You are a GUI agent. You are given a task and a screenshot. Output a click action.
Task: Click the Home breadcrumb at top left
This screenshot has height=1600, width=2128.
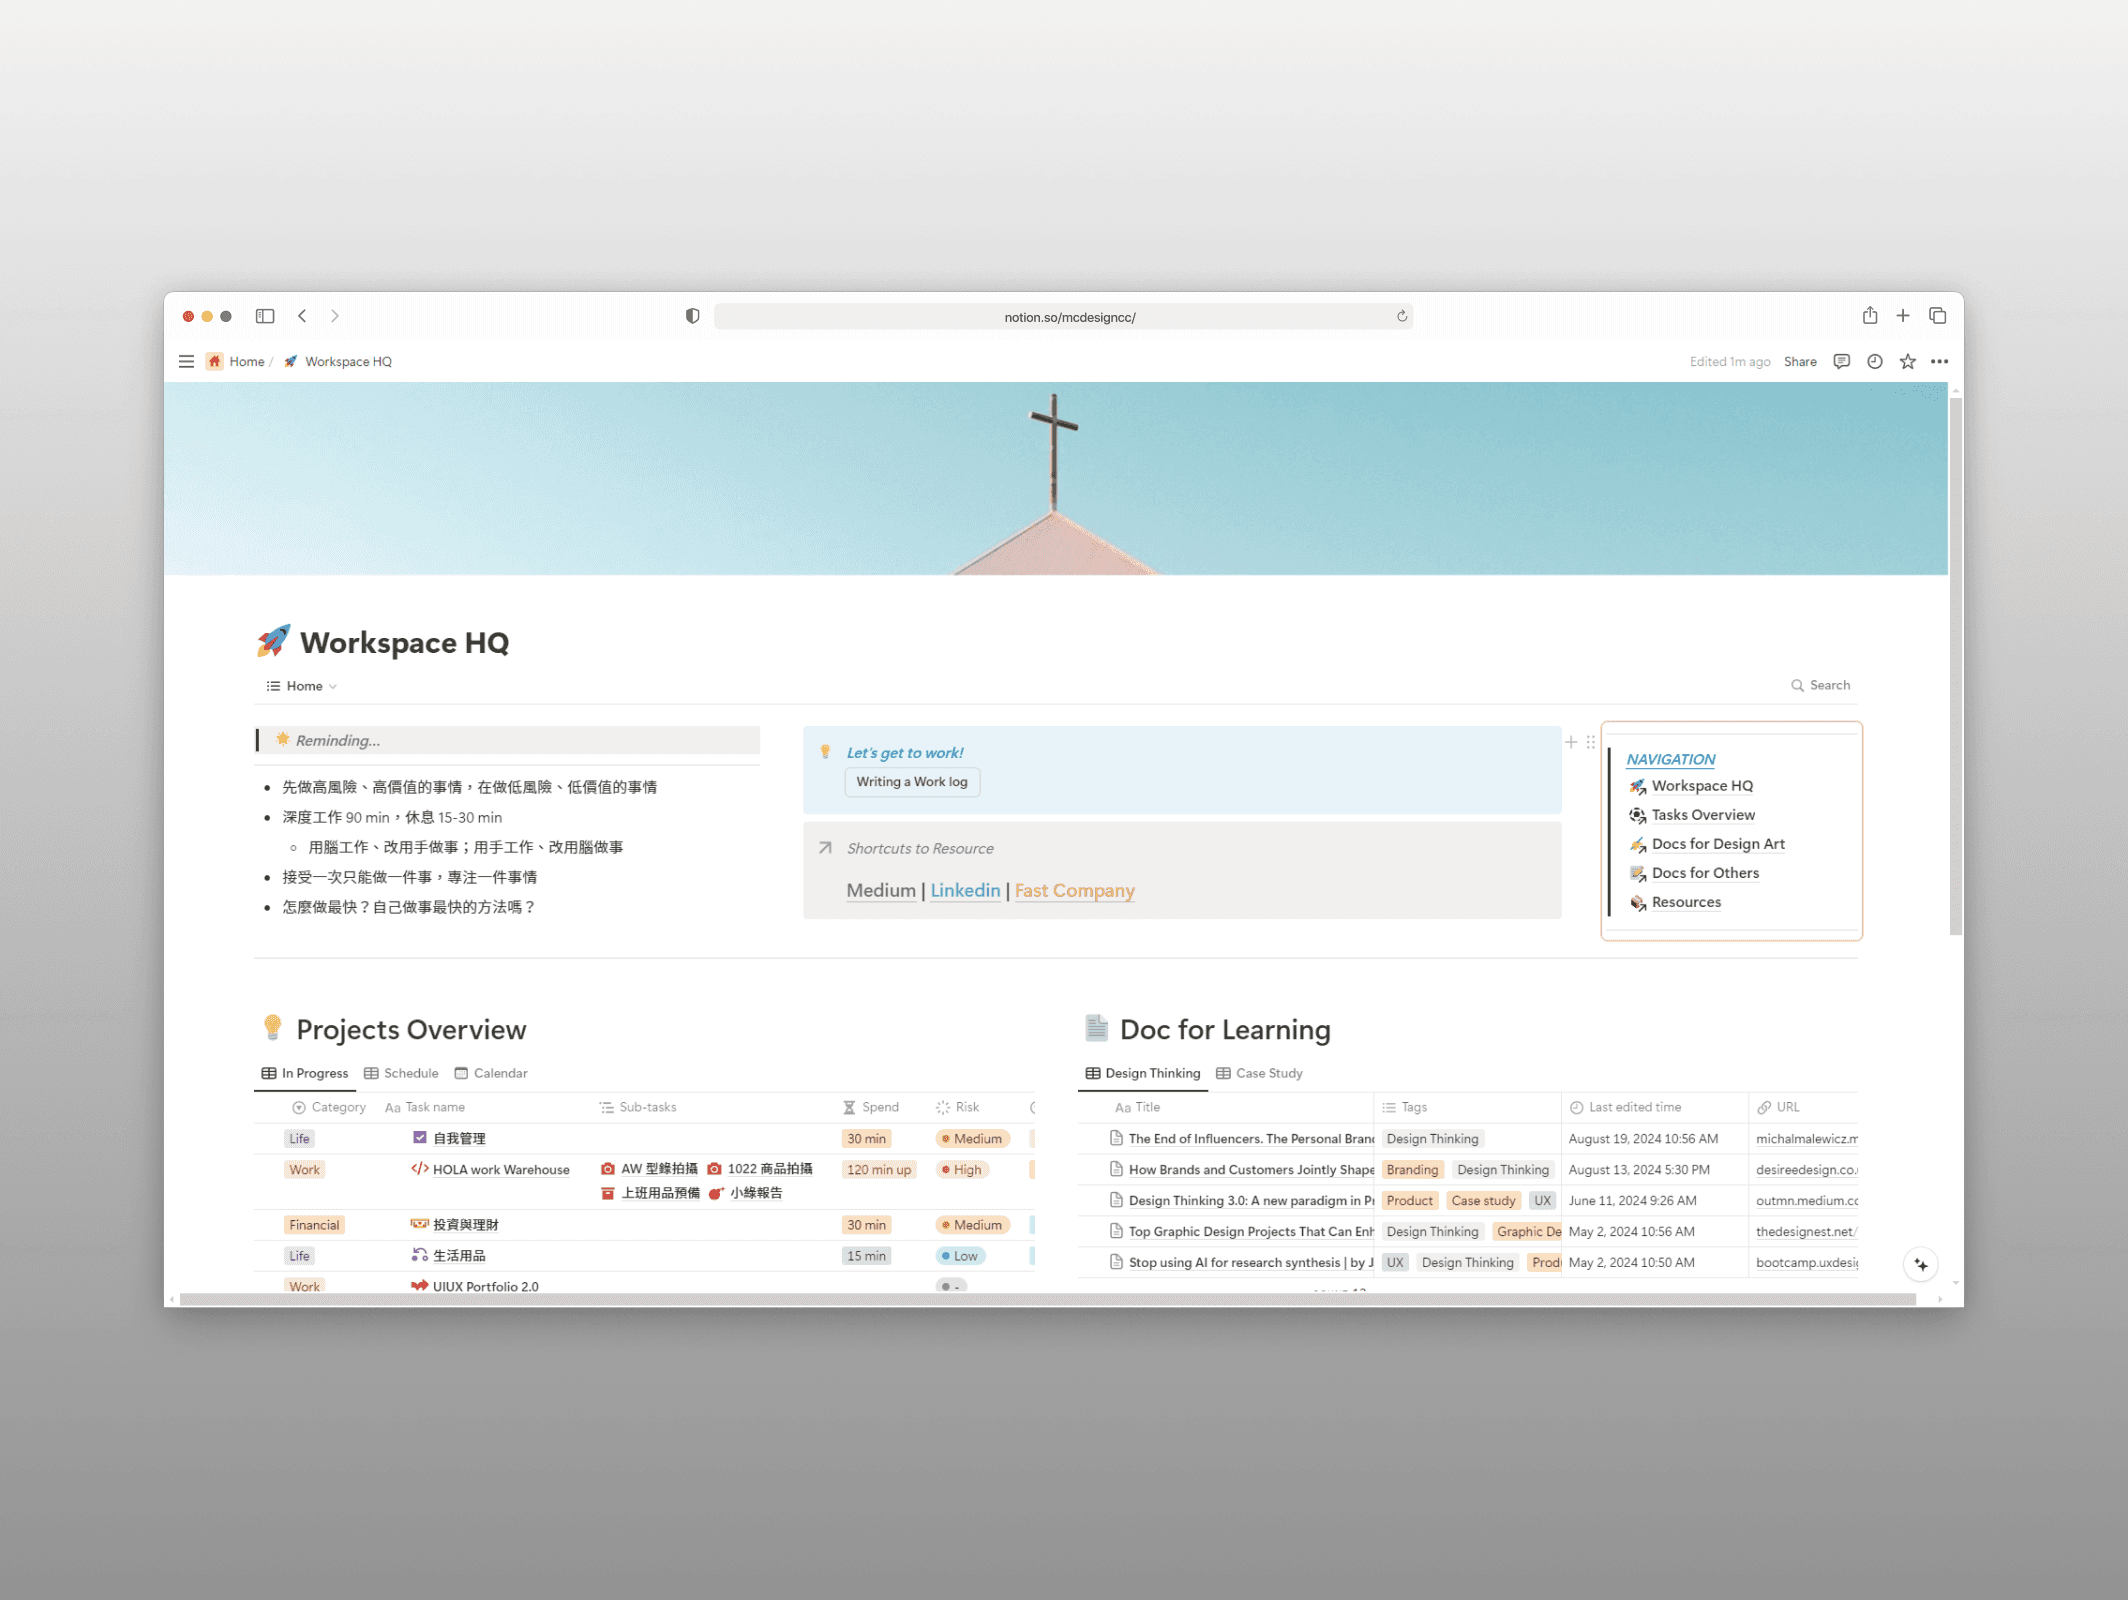tap(245, 361)
